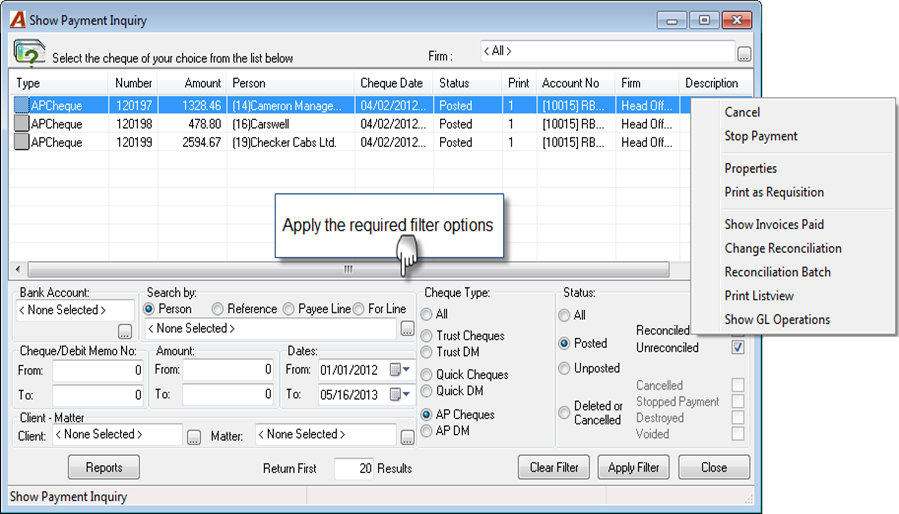This screenshot has height=514, width=899.
Task: Click the Clear Filter button
Action: (554, 467)
